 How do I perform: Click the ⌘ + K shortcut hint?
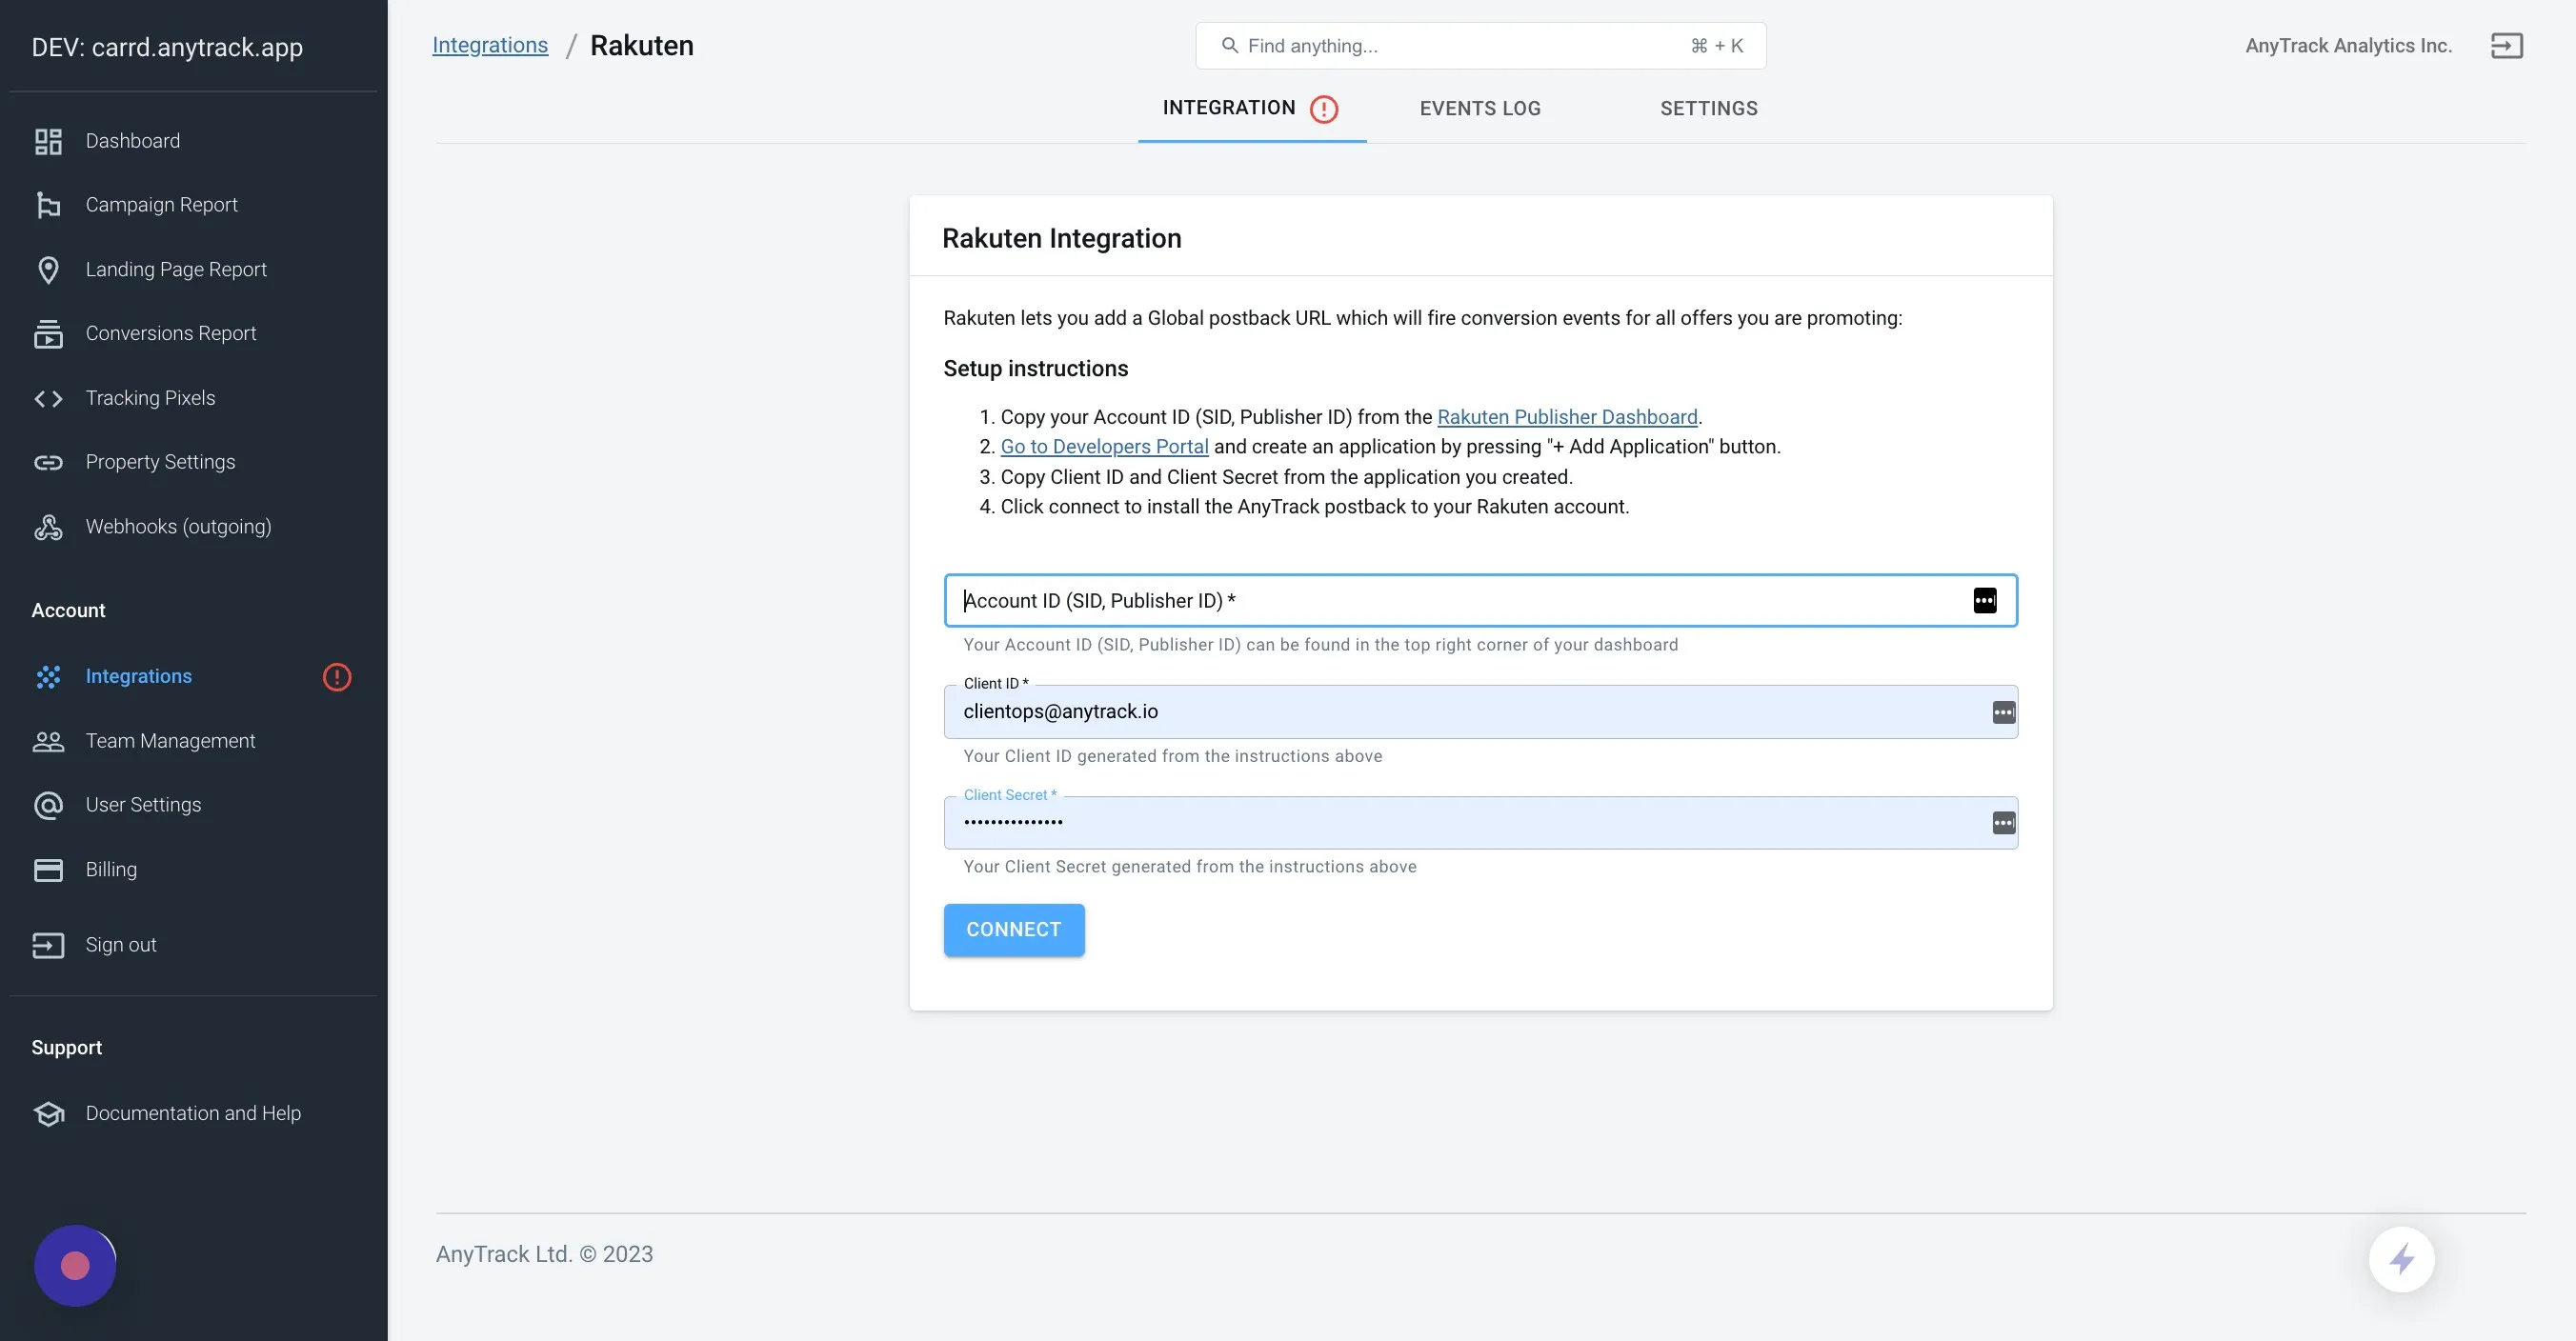pyautogui.click(x=1716, y=46)
